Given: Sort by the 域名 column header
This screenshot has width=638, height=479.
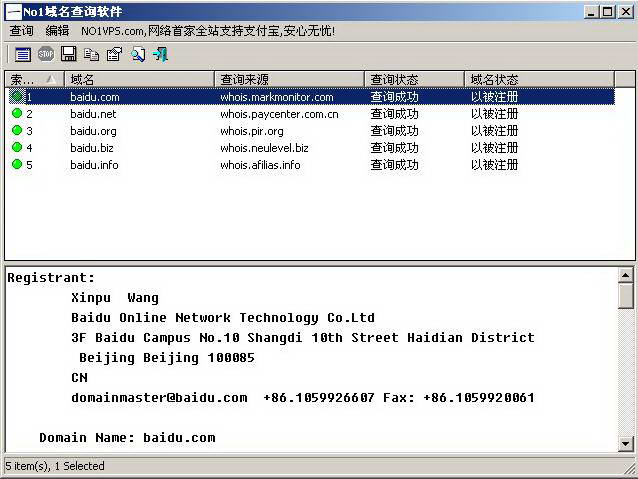Looking at the screenshot, I should coord(139,79).
